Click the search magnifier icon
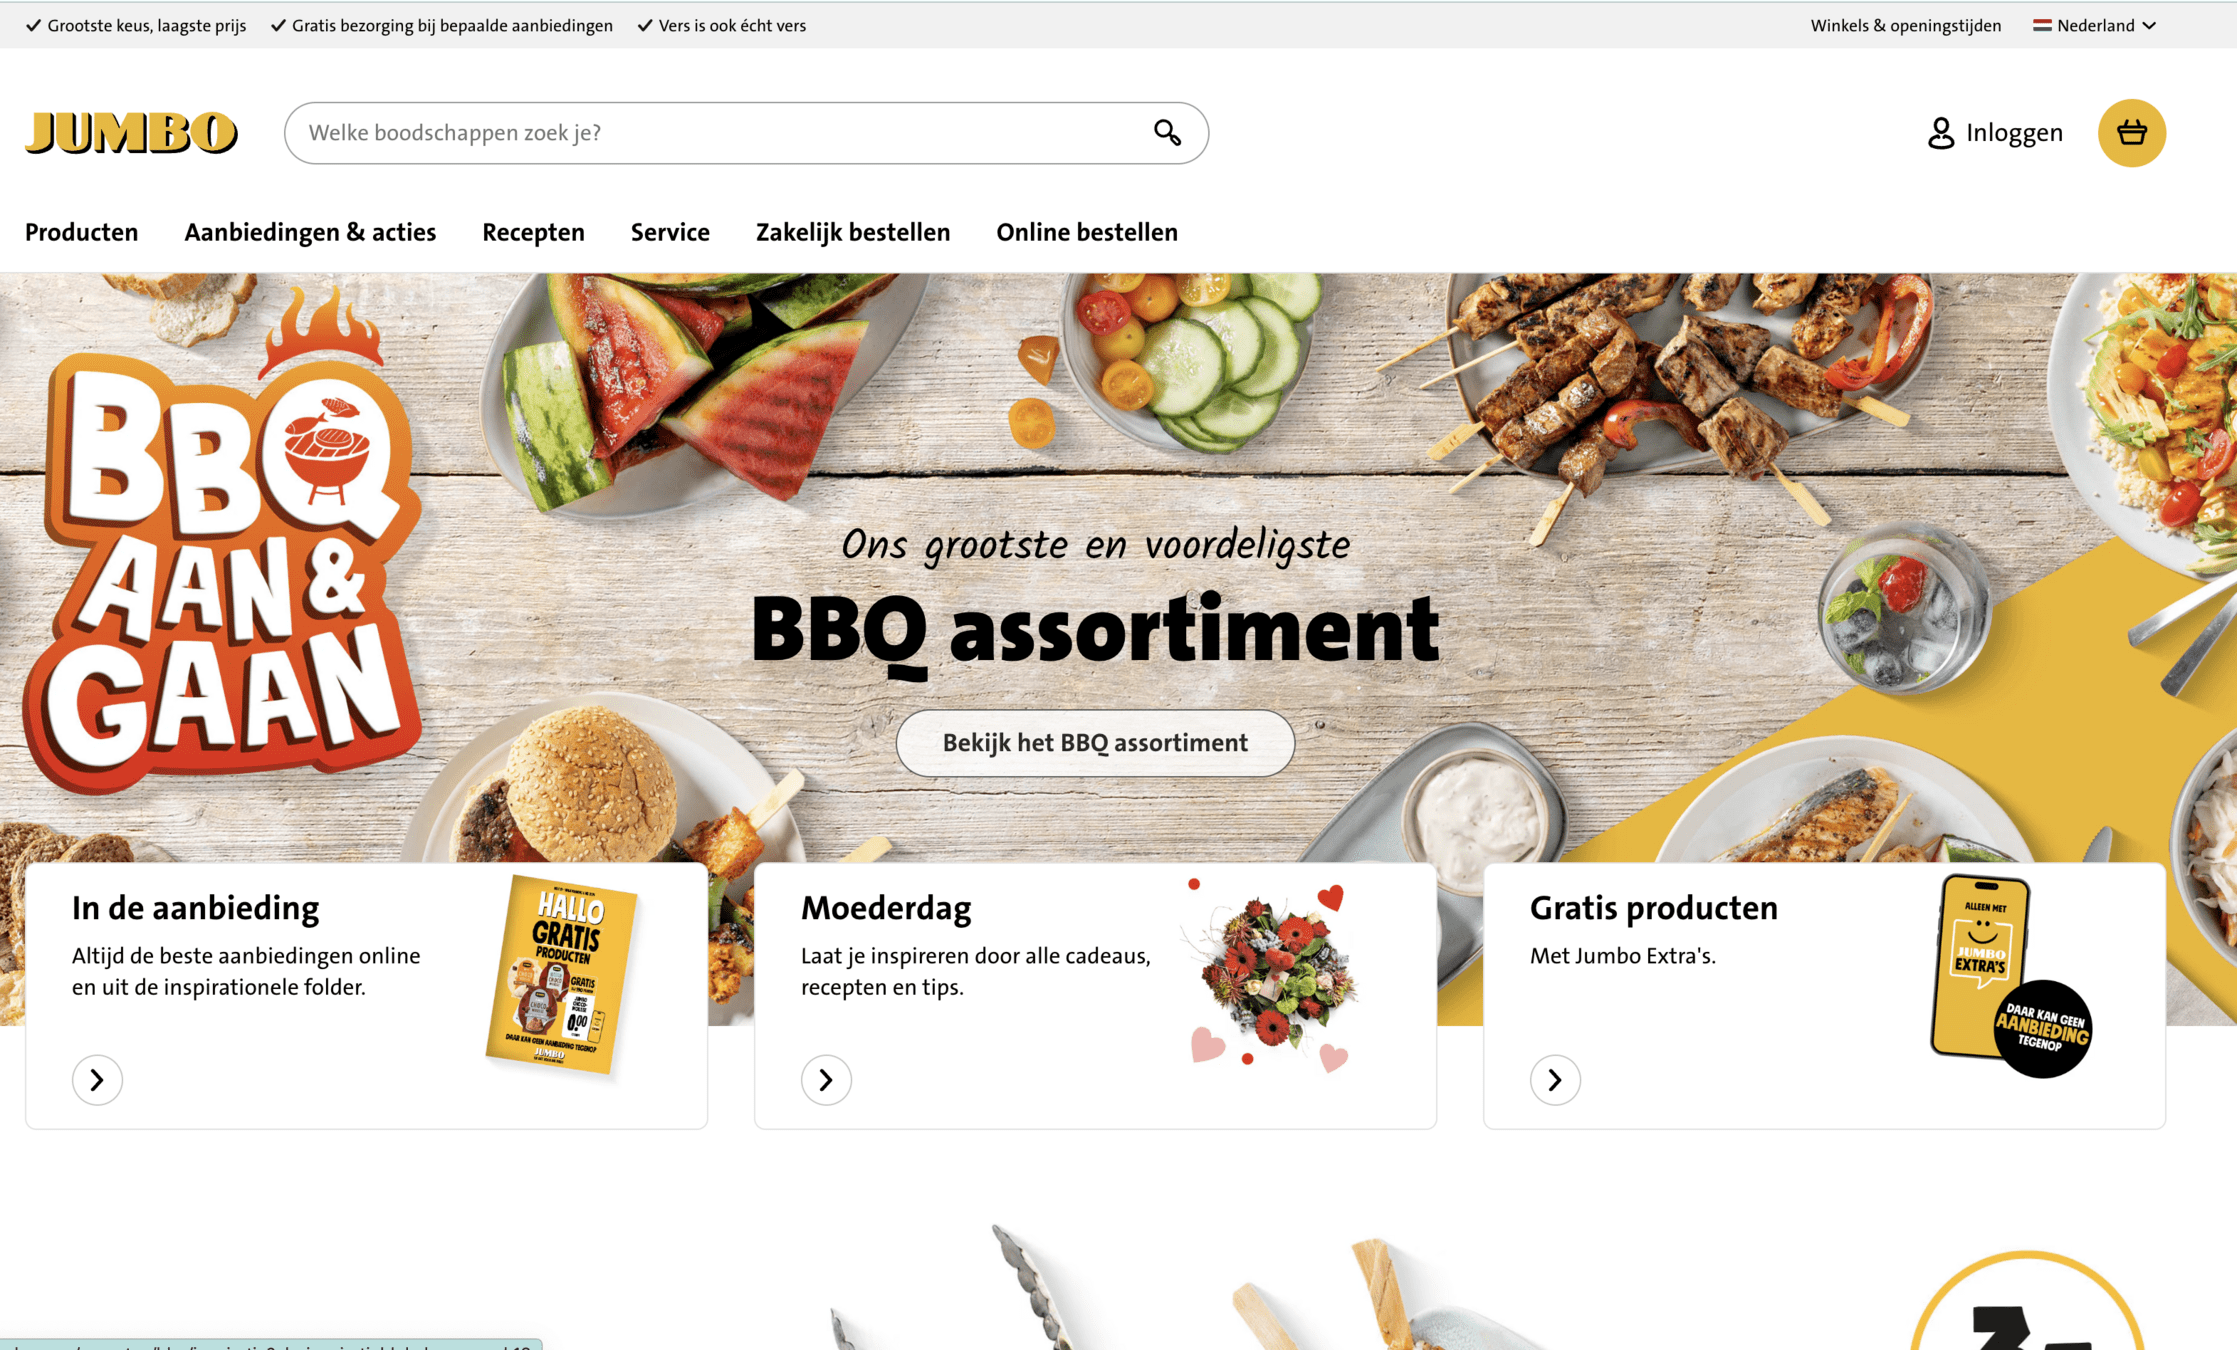Image resolution: width=2237 pixels, height=1350 pixels. click(x=1167, y=133)
